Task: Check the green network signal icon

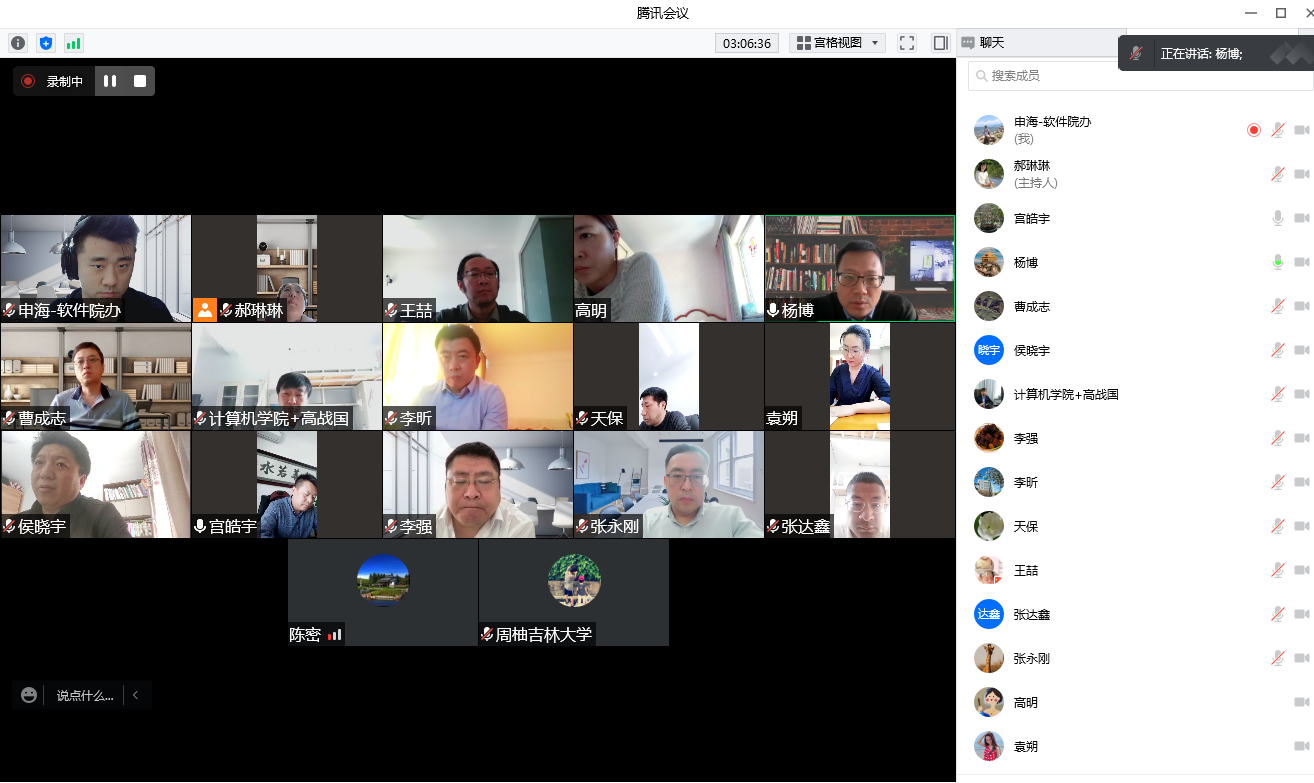Action: pos(73,43)
